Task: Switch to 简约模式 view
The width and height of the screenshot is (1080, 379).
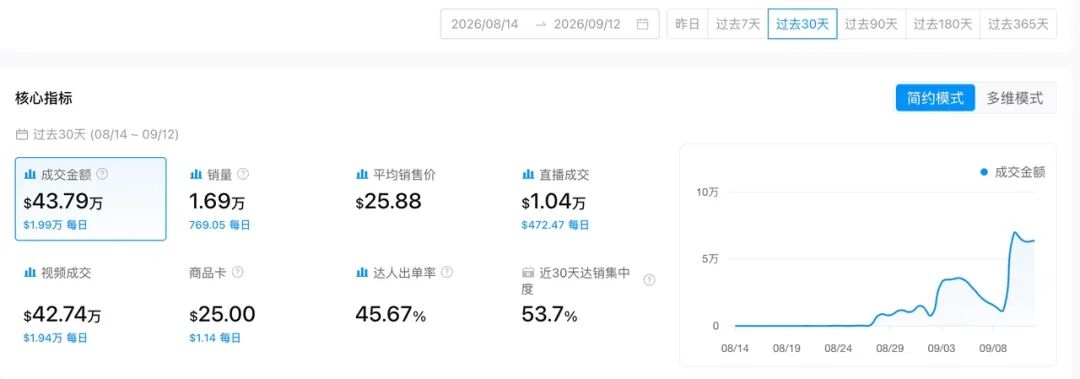Action: [x=935, y=98]
